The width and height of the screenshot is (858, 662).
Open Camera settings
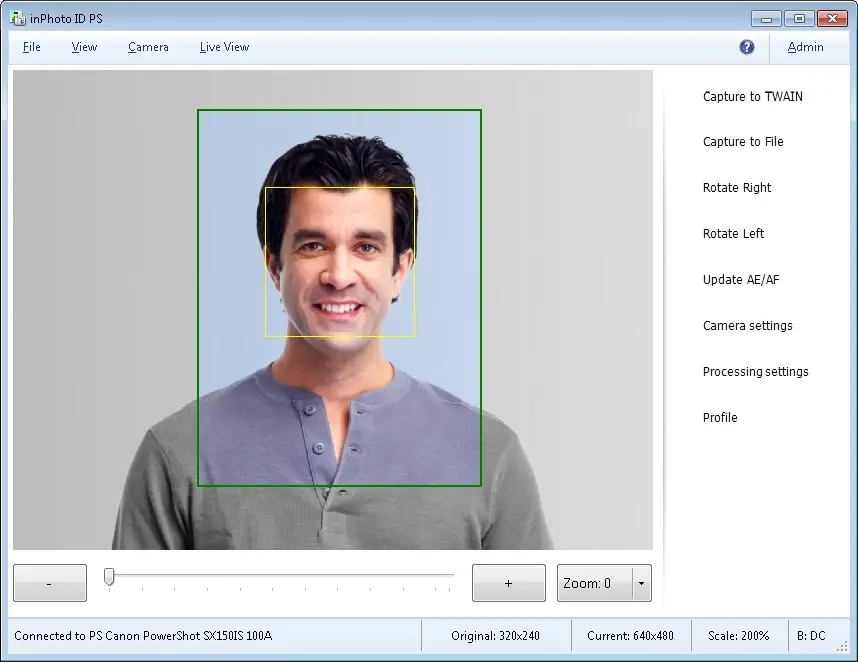click(747, 326)
